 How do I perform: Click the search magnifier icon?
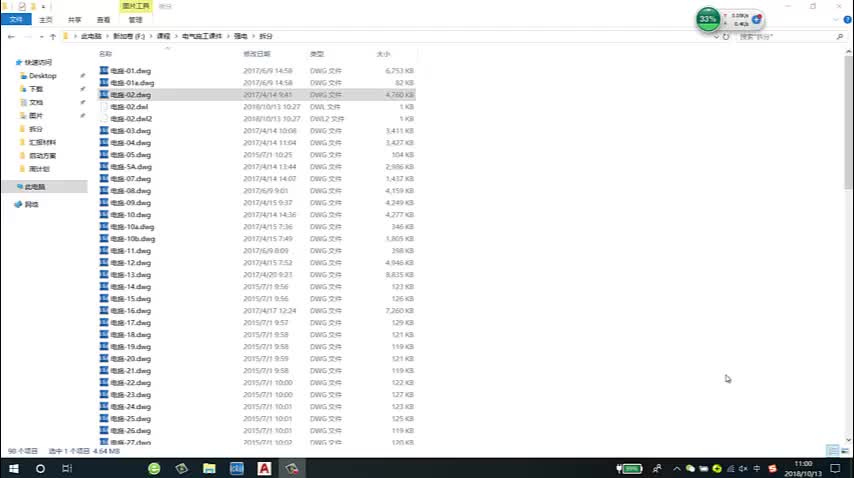(x=840, y=36)
